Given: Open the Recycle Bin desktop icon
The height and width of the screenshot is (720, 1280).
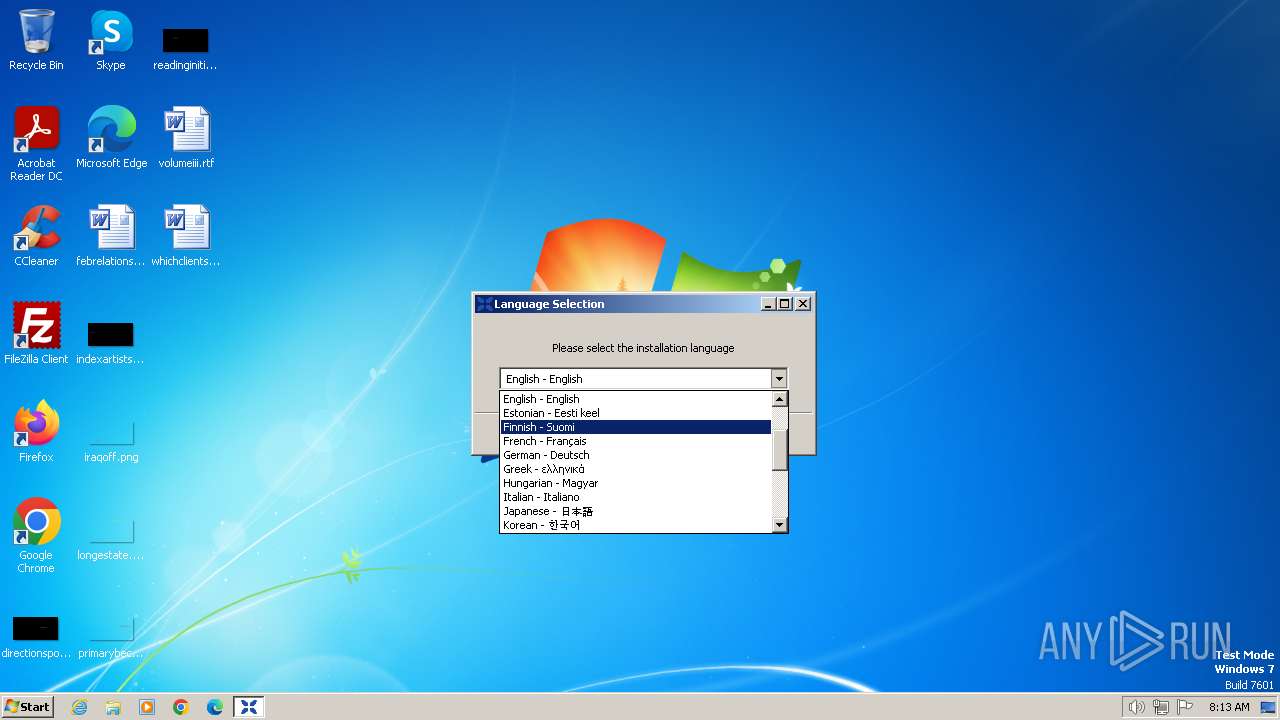Looking at the screenshot, I should 36,40.
